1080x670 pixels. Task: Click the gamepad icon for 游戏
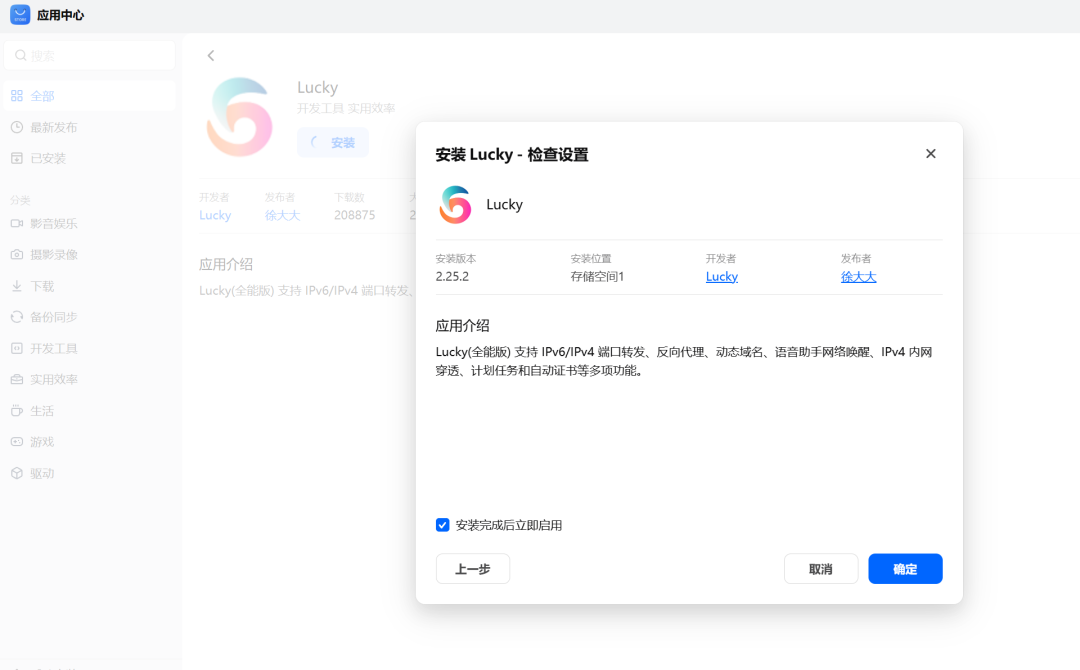(17, 441)
